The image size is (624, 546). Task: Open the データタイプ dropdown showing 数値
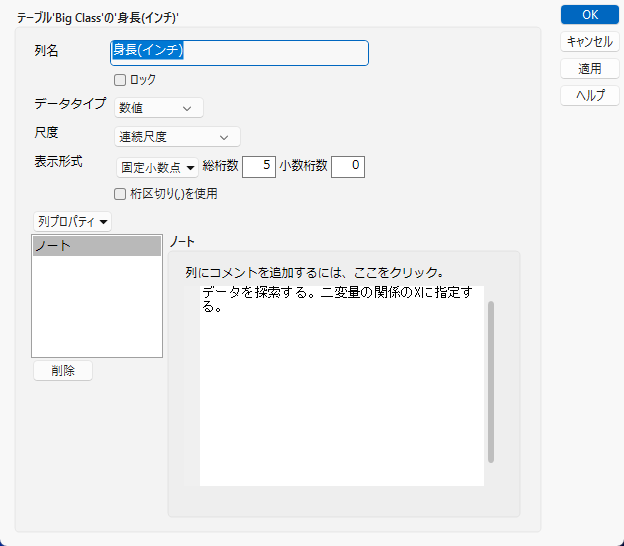click(x=159, y=108)
